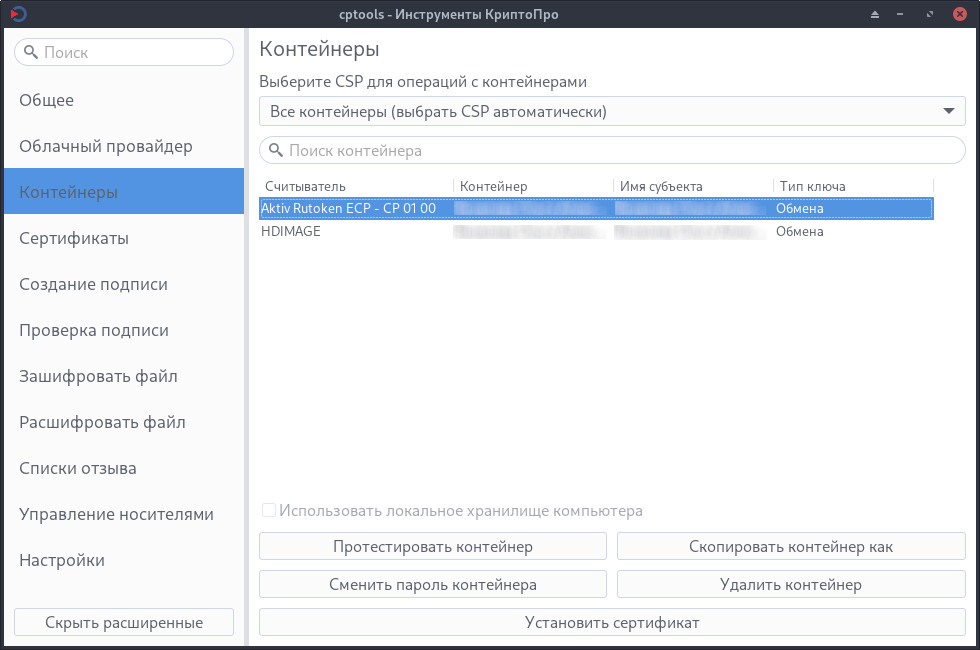Click the cptools app icon in title bar

(x=18, y=14)
